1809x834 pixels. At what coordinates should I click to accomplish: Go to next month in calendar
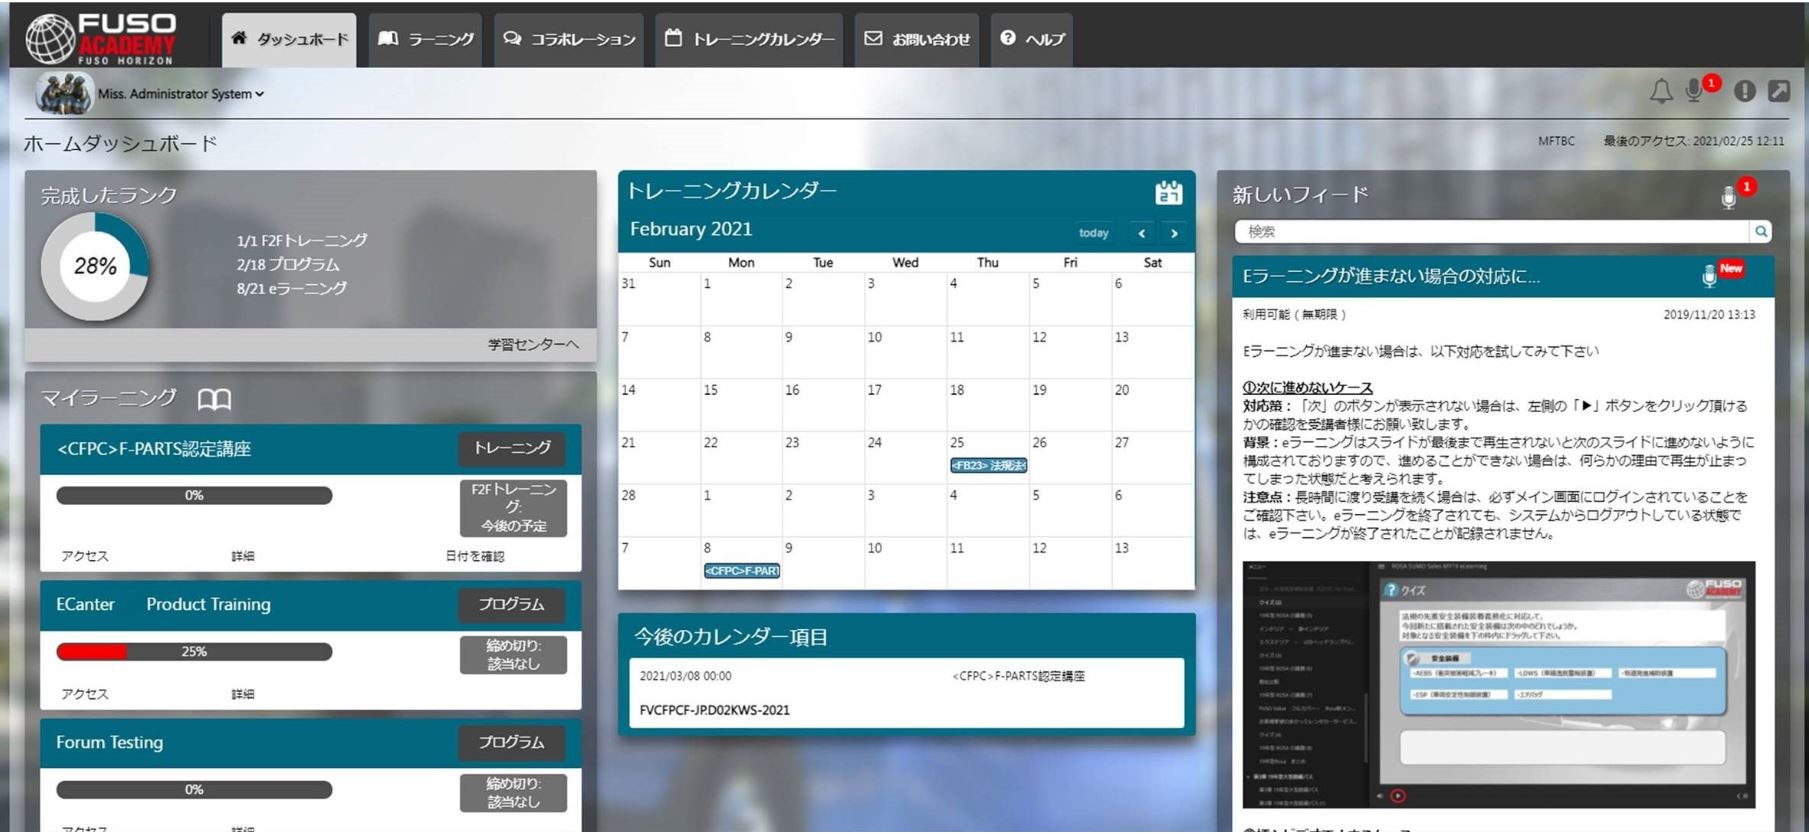pyautogui.click(x=1174, y=233)
